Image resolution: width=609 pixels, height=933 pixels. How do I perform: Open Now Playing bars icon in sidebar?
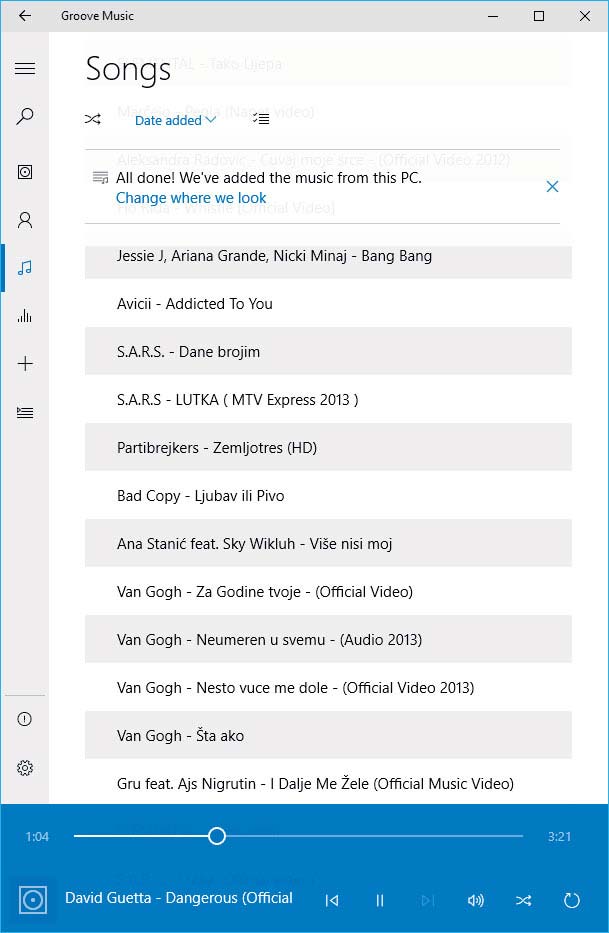pos(24,315)
